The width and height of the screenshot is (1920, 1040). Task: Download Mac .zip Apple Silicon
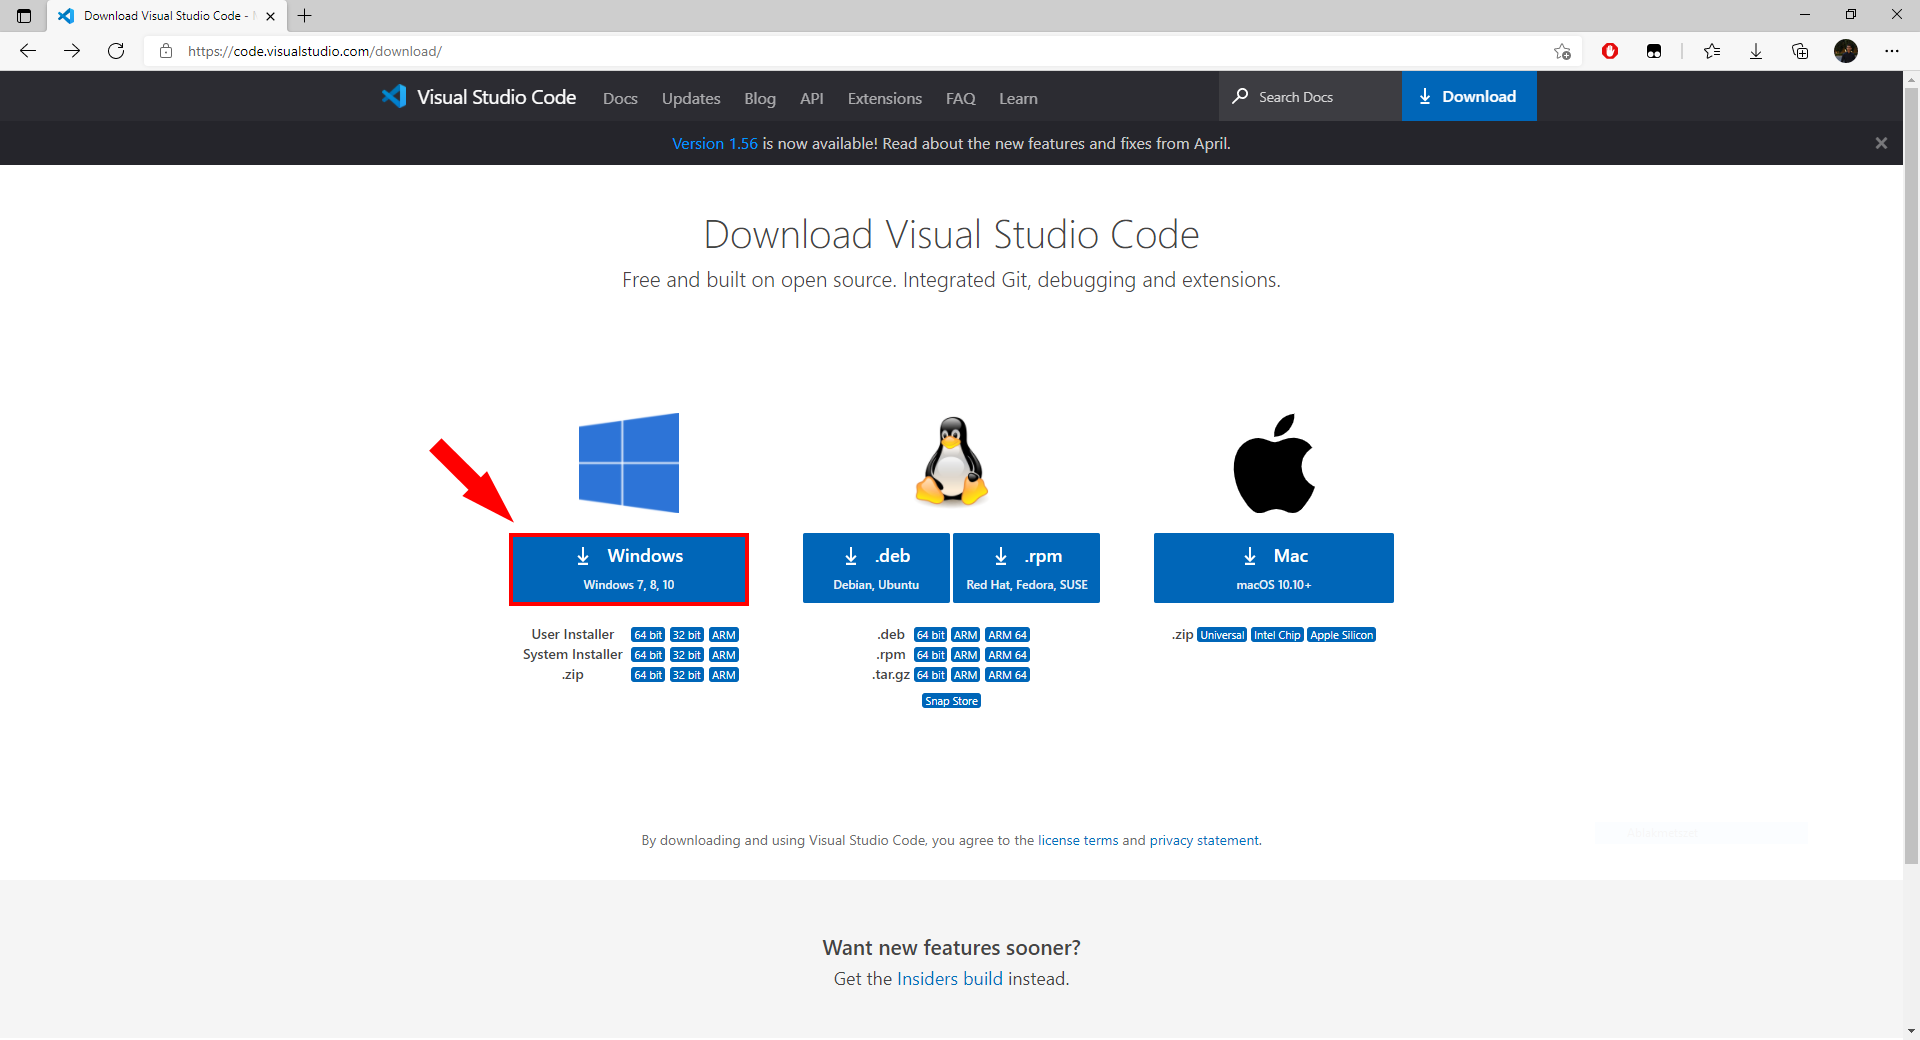(x=1342, y=635)
